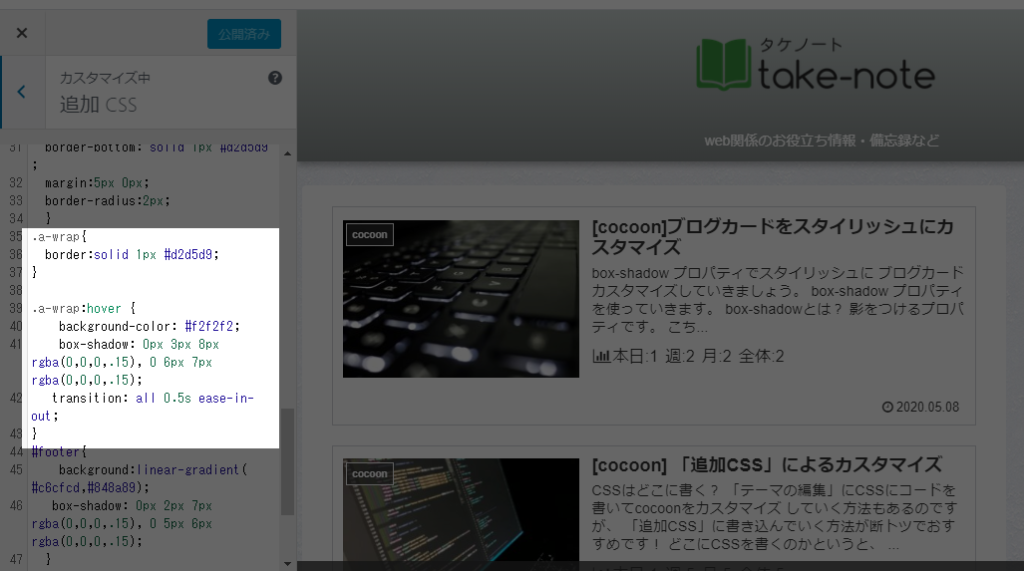Click the 公開済み publish button

(x=244, y=34)
